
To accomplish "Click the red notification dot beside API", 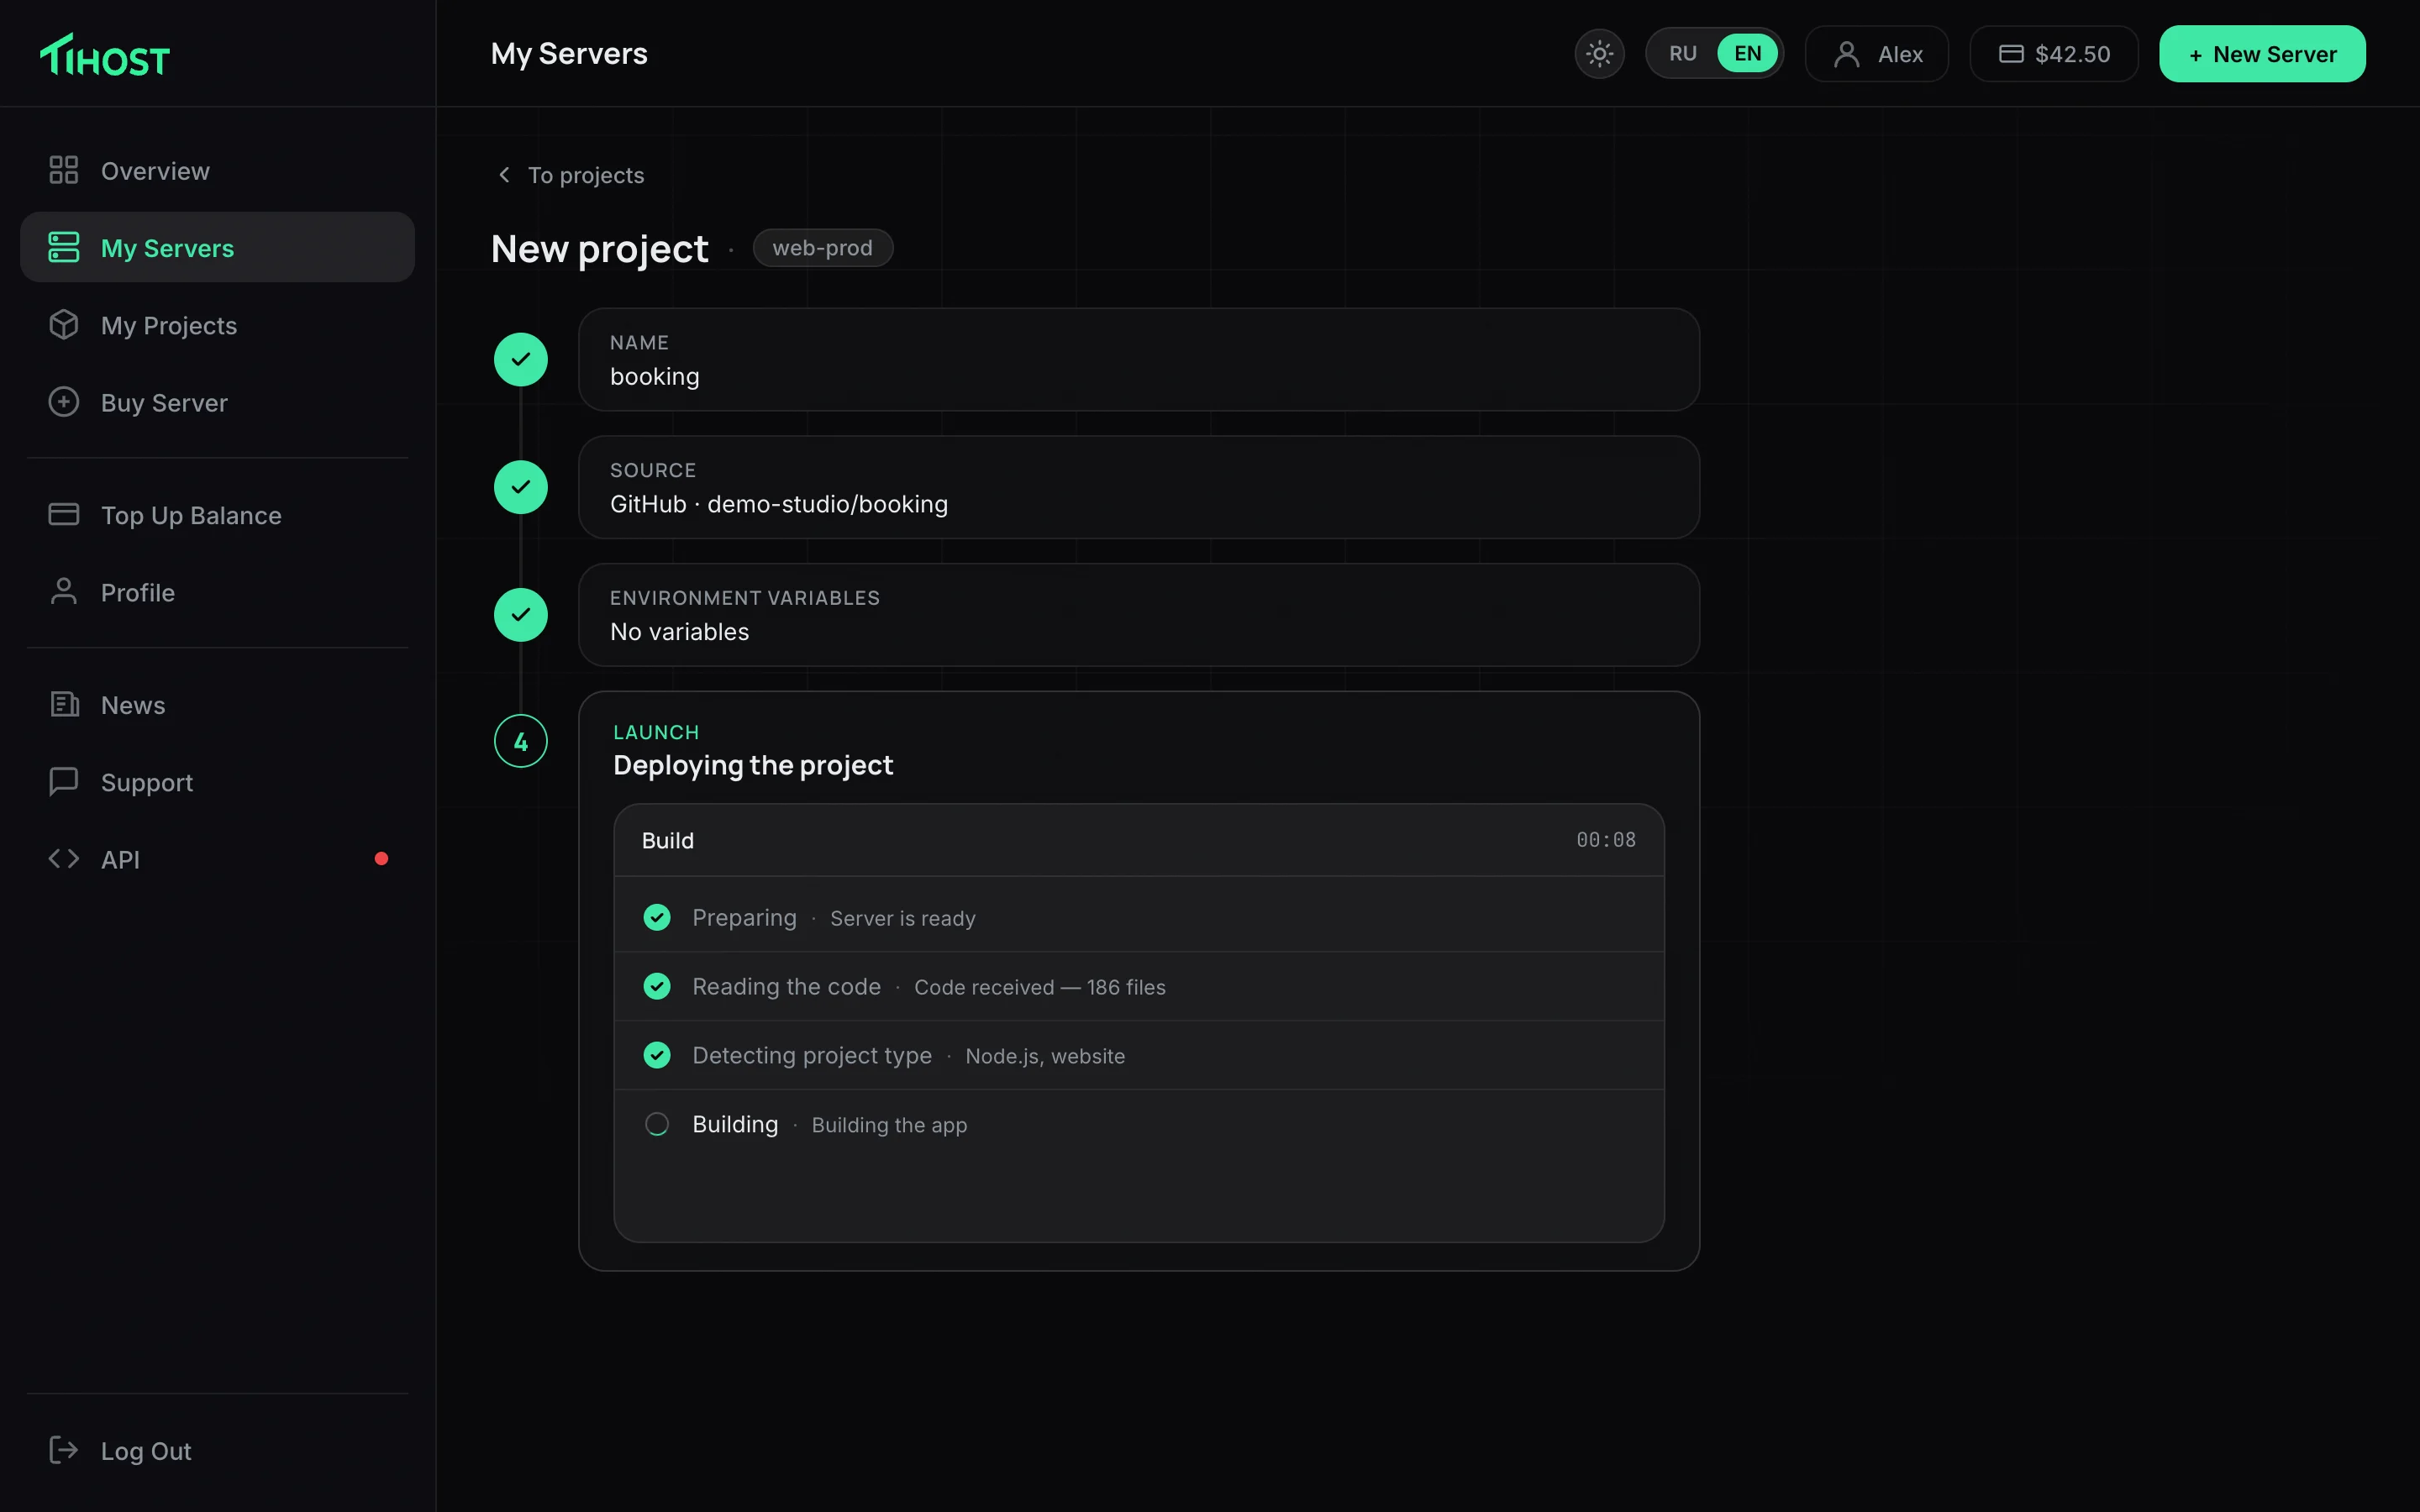I will [381, 859].
